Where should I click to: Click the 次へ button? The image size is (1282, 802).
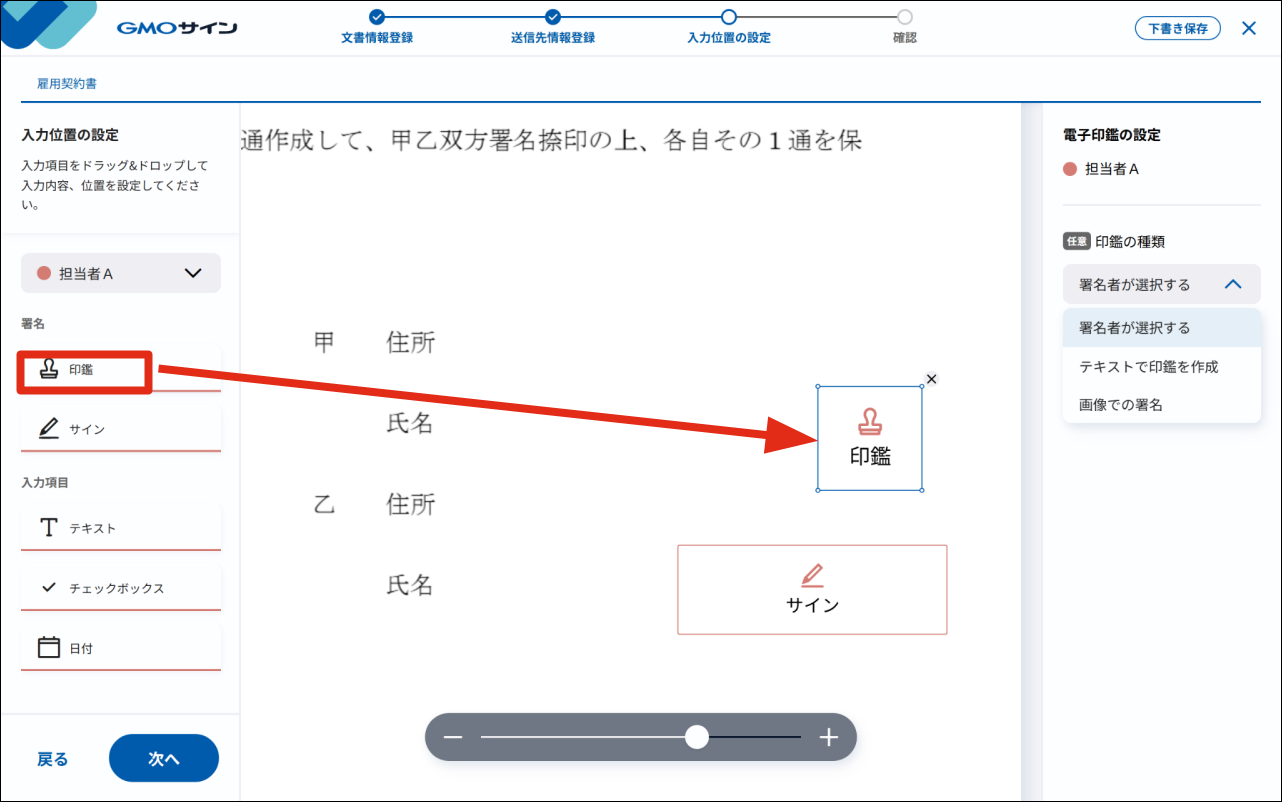pos(163,759)
